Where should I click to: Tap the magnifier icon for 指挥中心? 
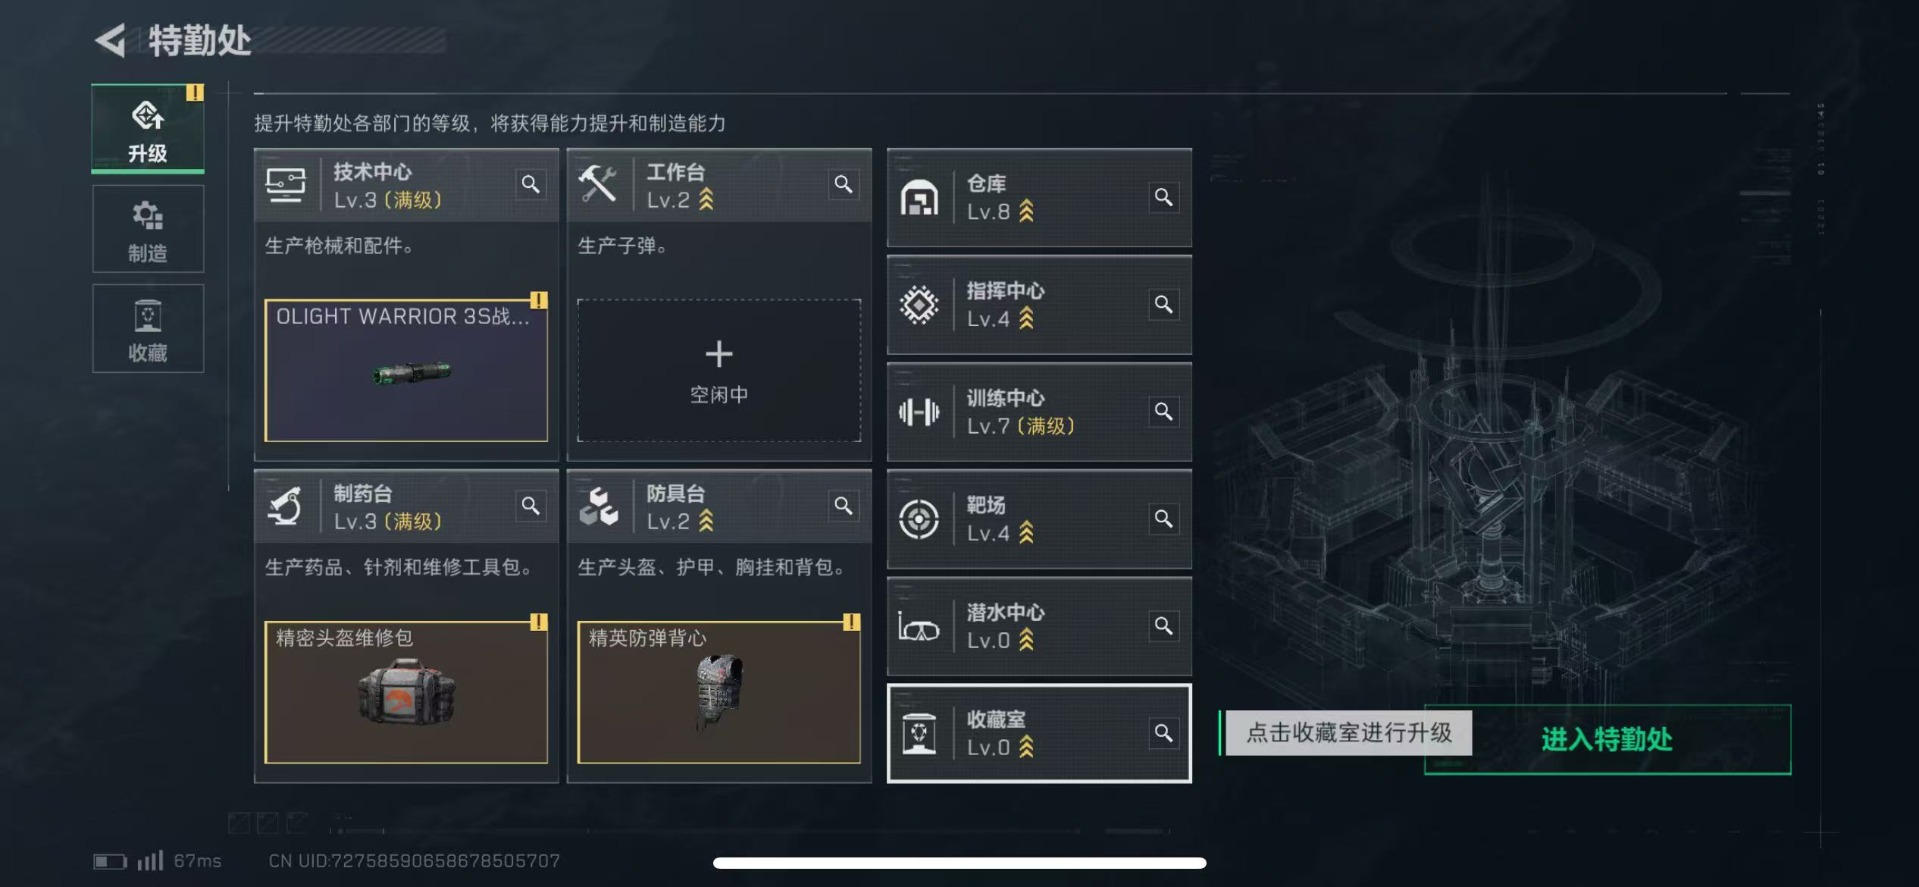click(1164, 304)
